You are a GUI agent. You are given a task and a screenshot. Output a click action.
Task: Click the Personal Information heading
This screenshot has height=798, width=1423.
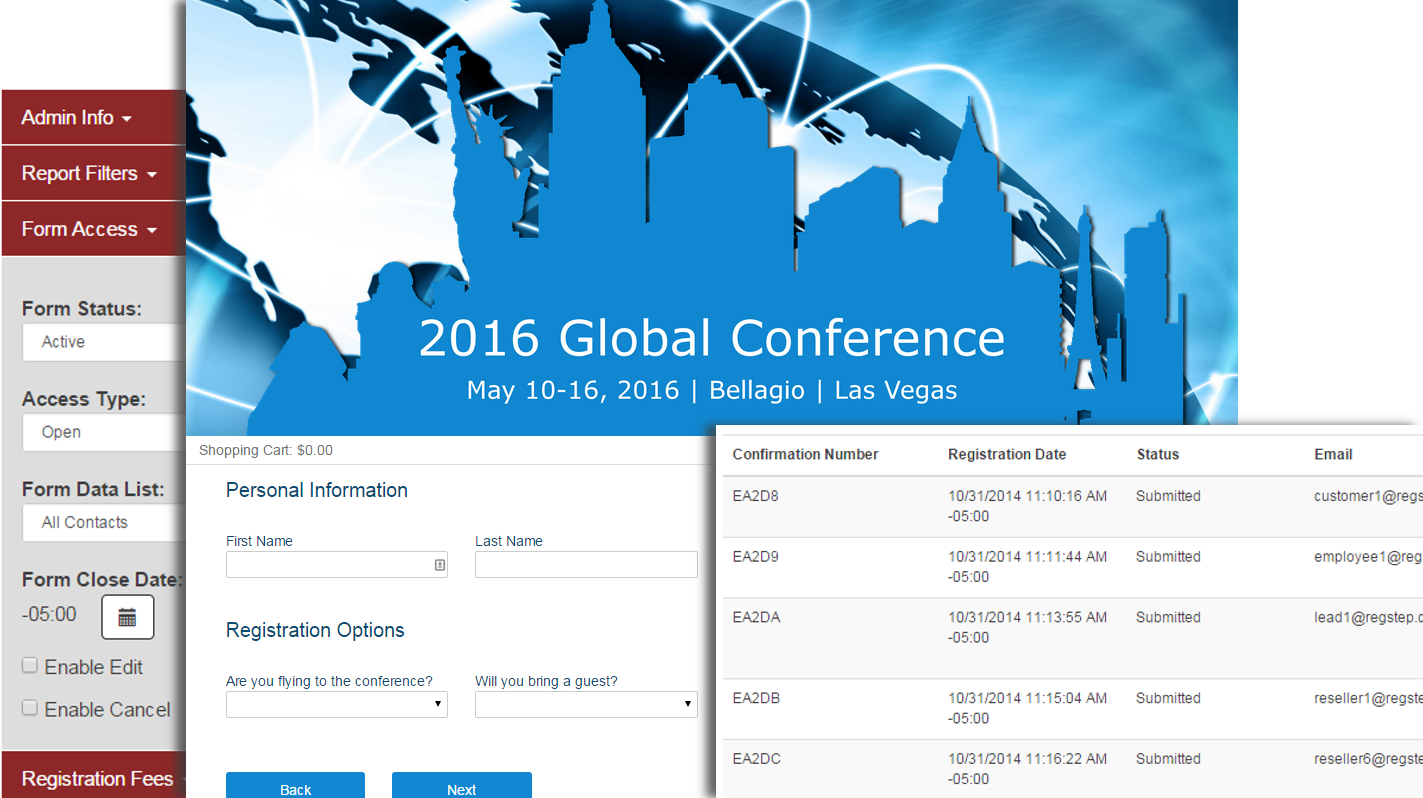tap(317, 490)
